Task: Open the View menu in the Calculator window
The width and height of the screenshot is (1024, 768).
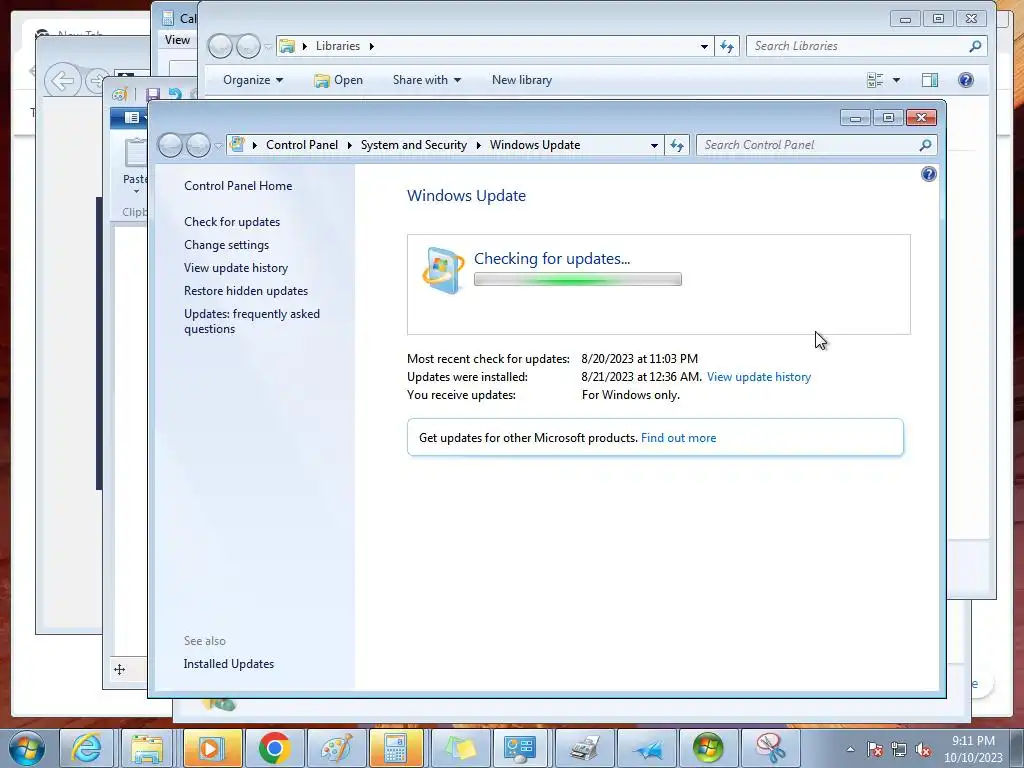Action: [x=177, y=40]
